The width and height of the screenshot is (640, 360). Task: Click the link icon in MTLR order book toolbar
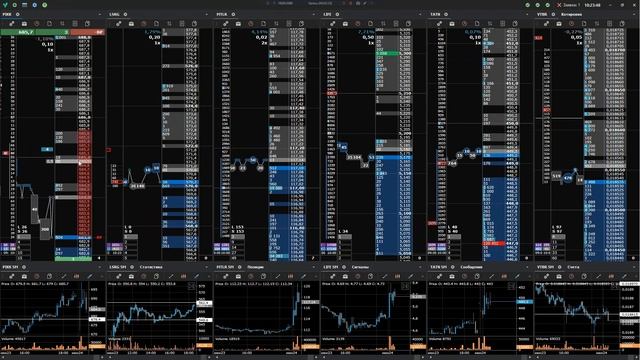[x=225, y=24]
